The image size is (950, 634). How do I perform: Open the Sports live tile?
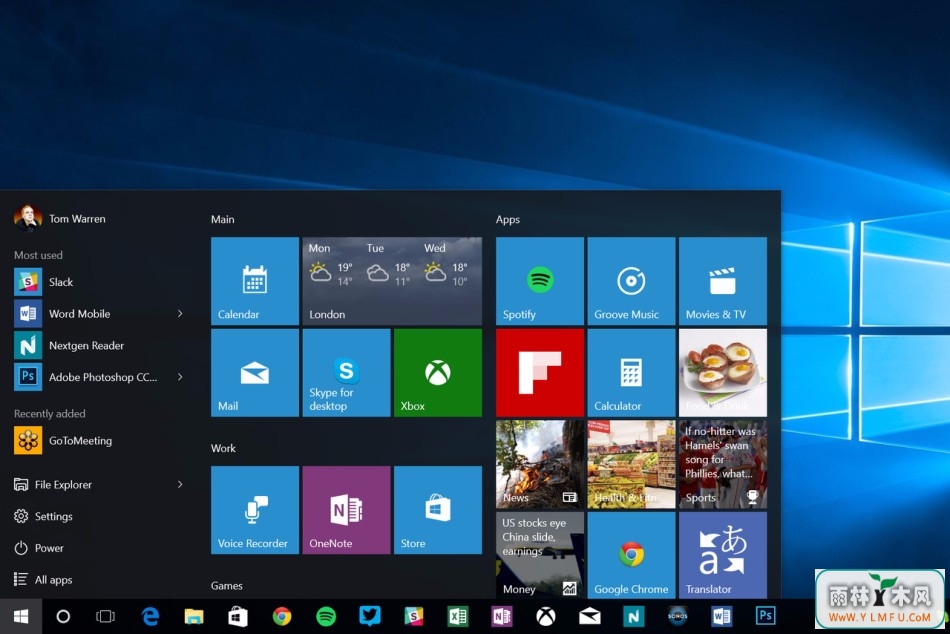click(x=723, y=464)
